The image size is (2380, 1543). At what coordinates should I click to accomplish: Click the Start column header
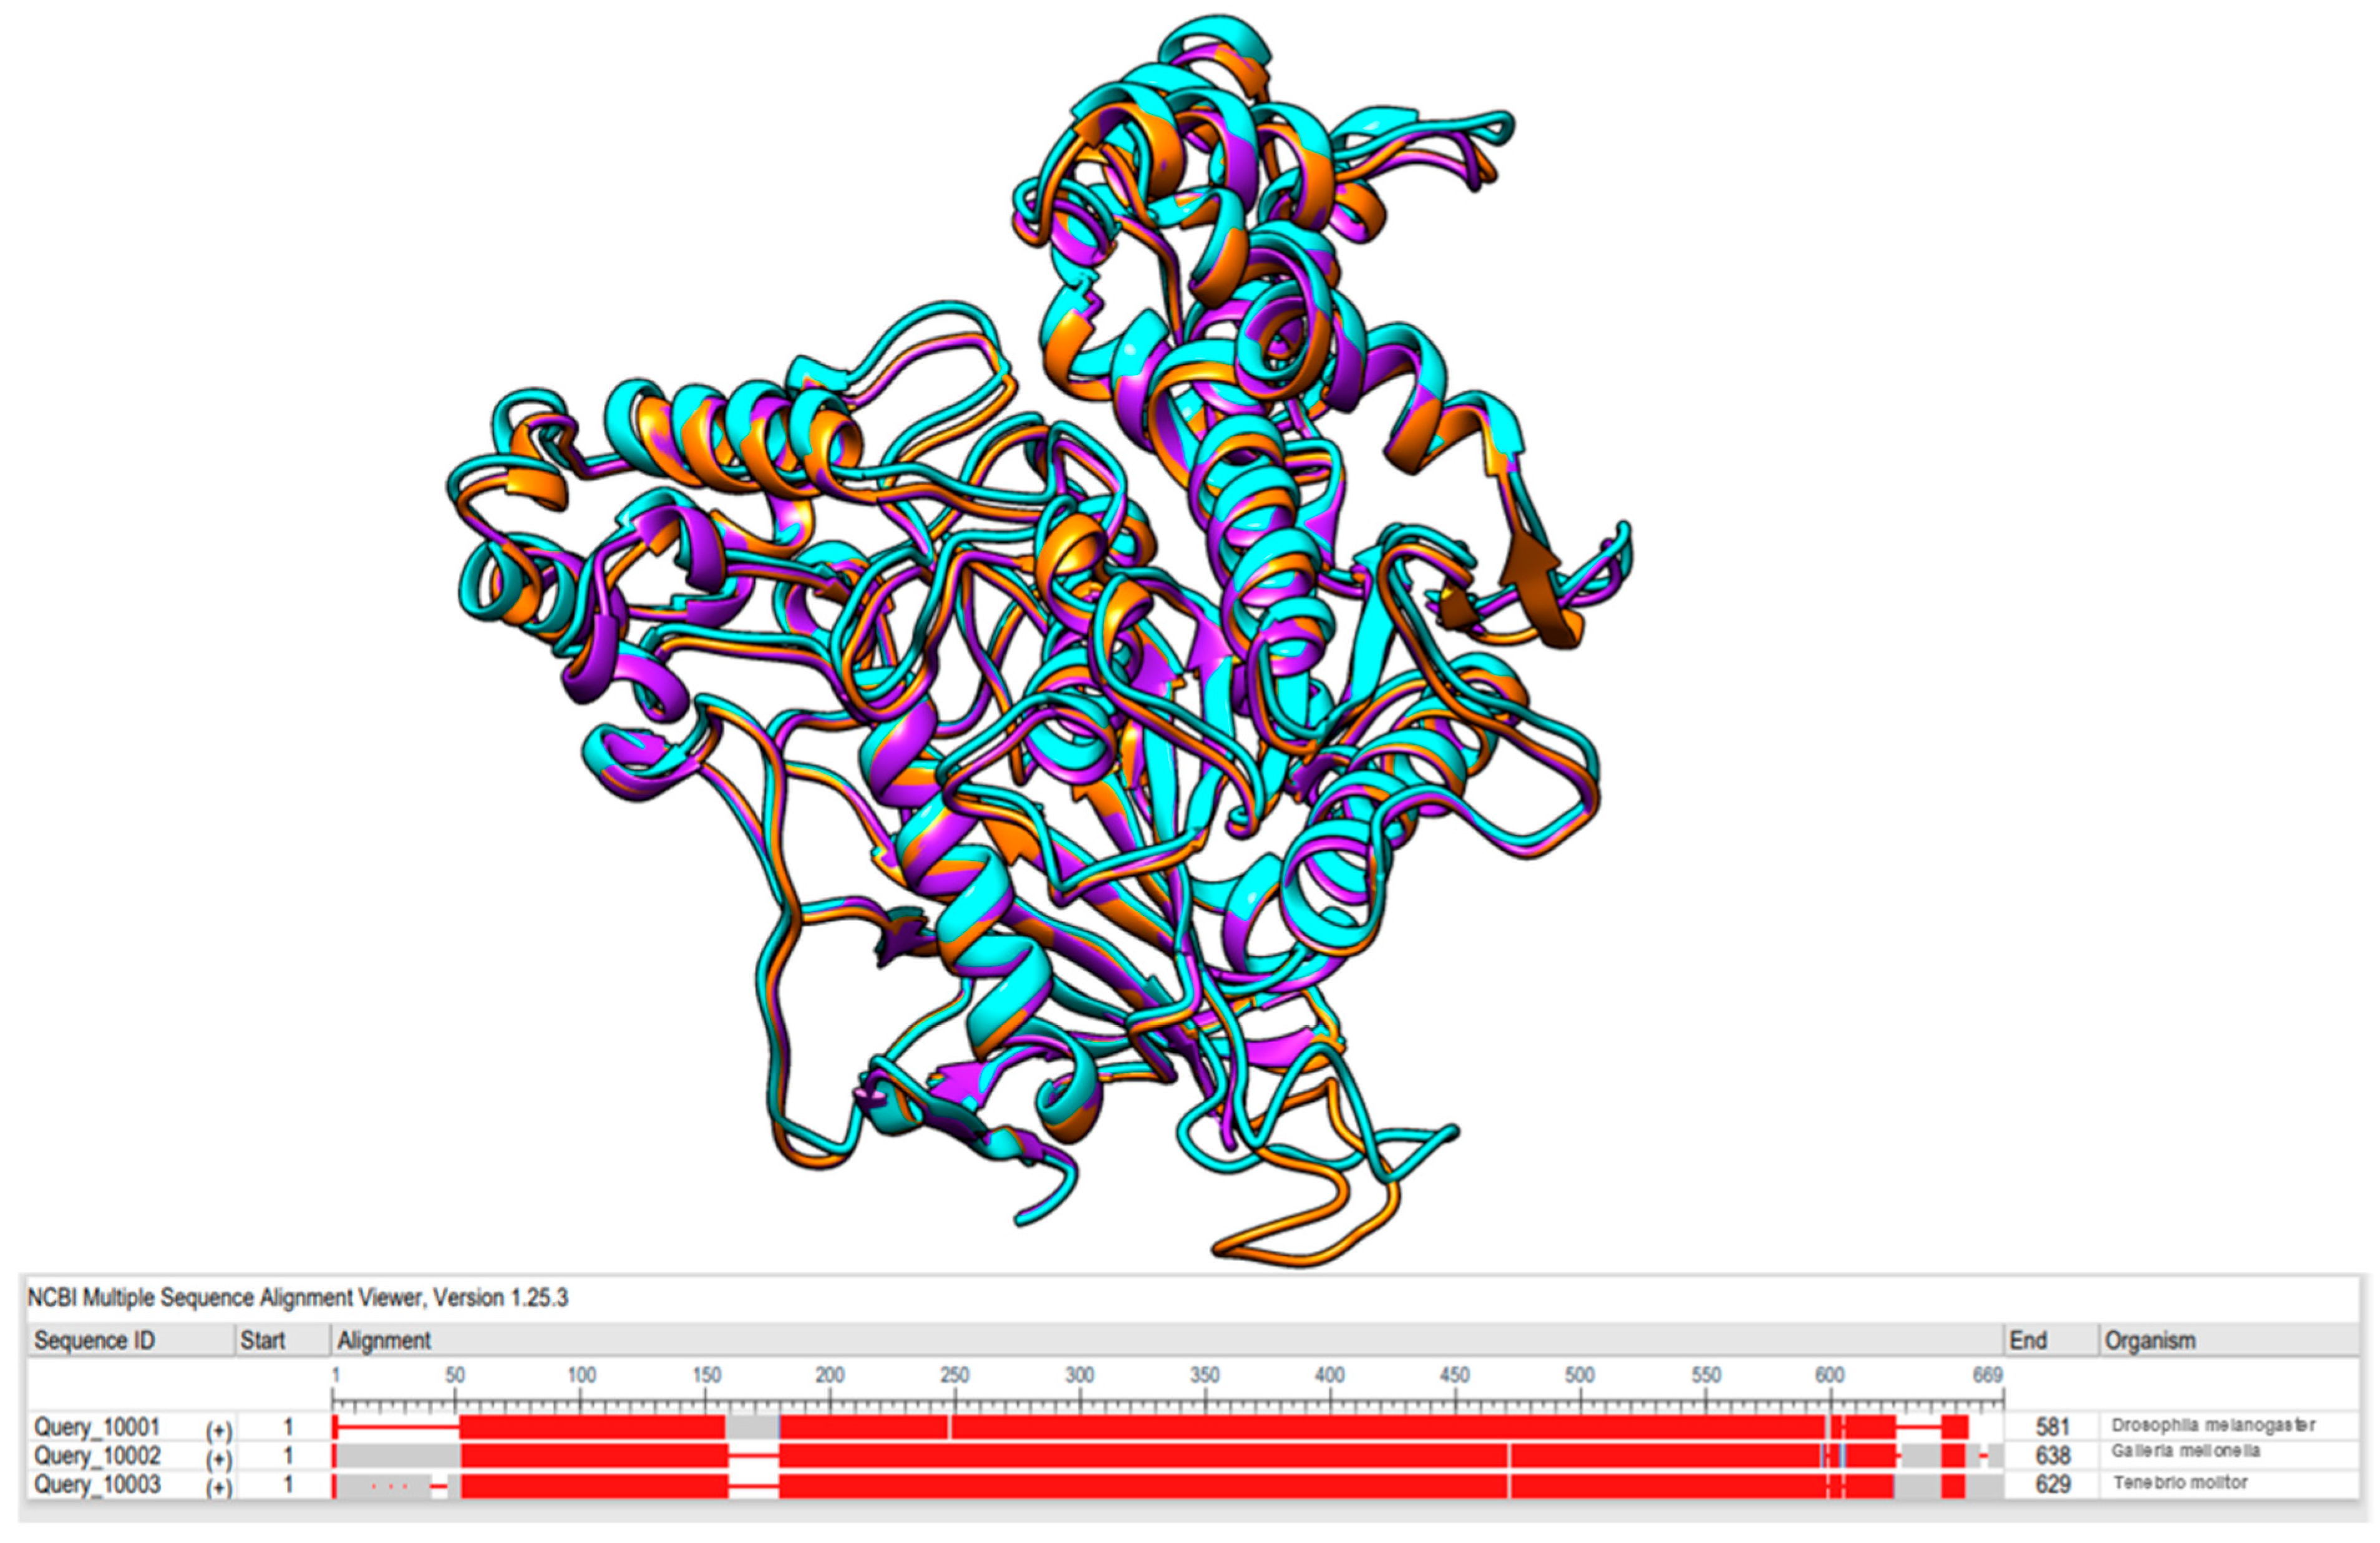click(262, 1340)
